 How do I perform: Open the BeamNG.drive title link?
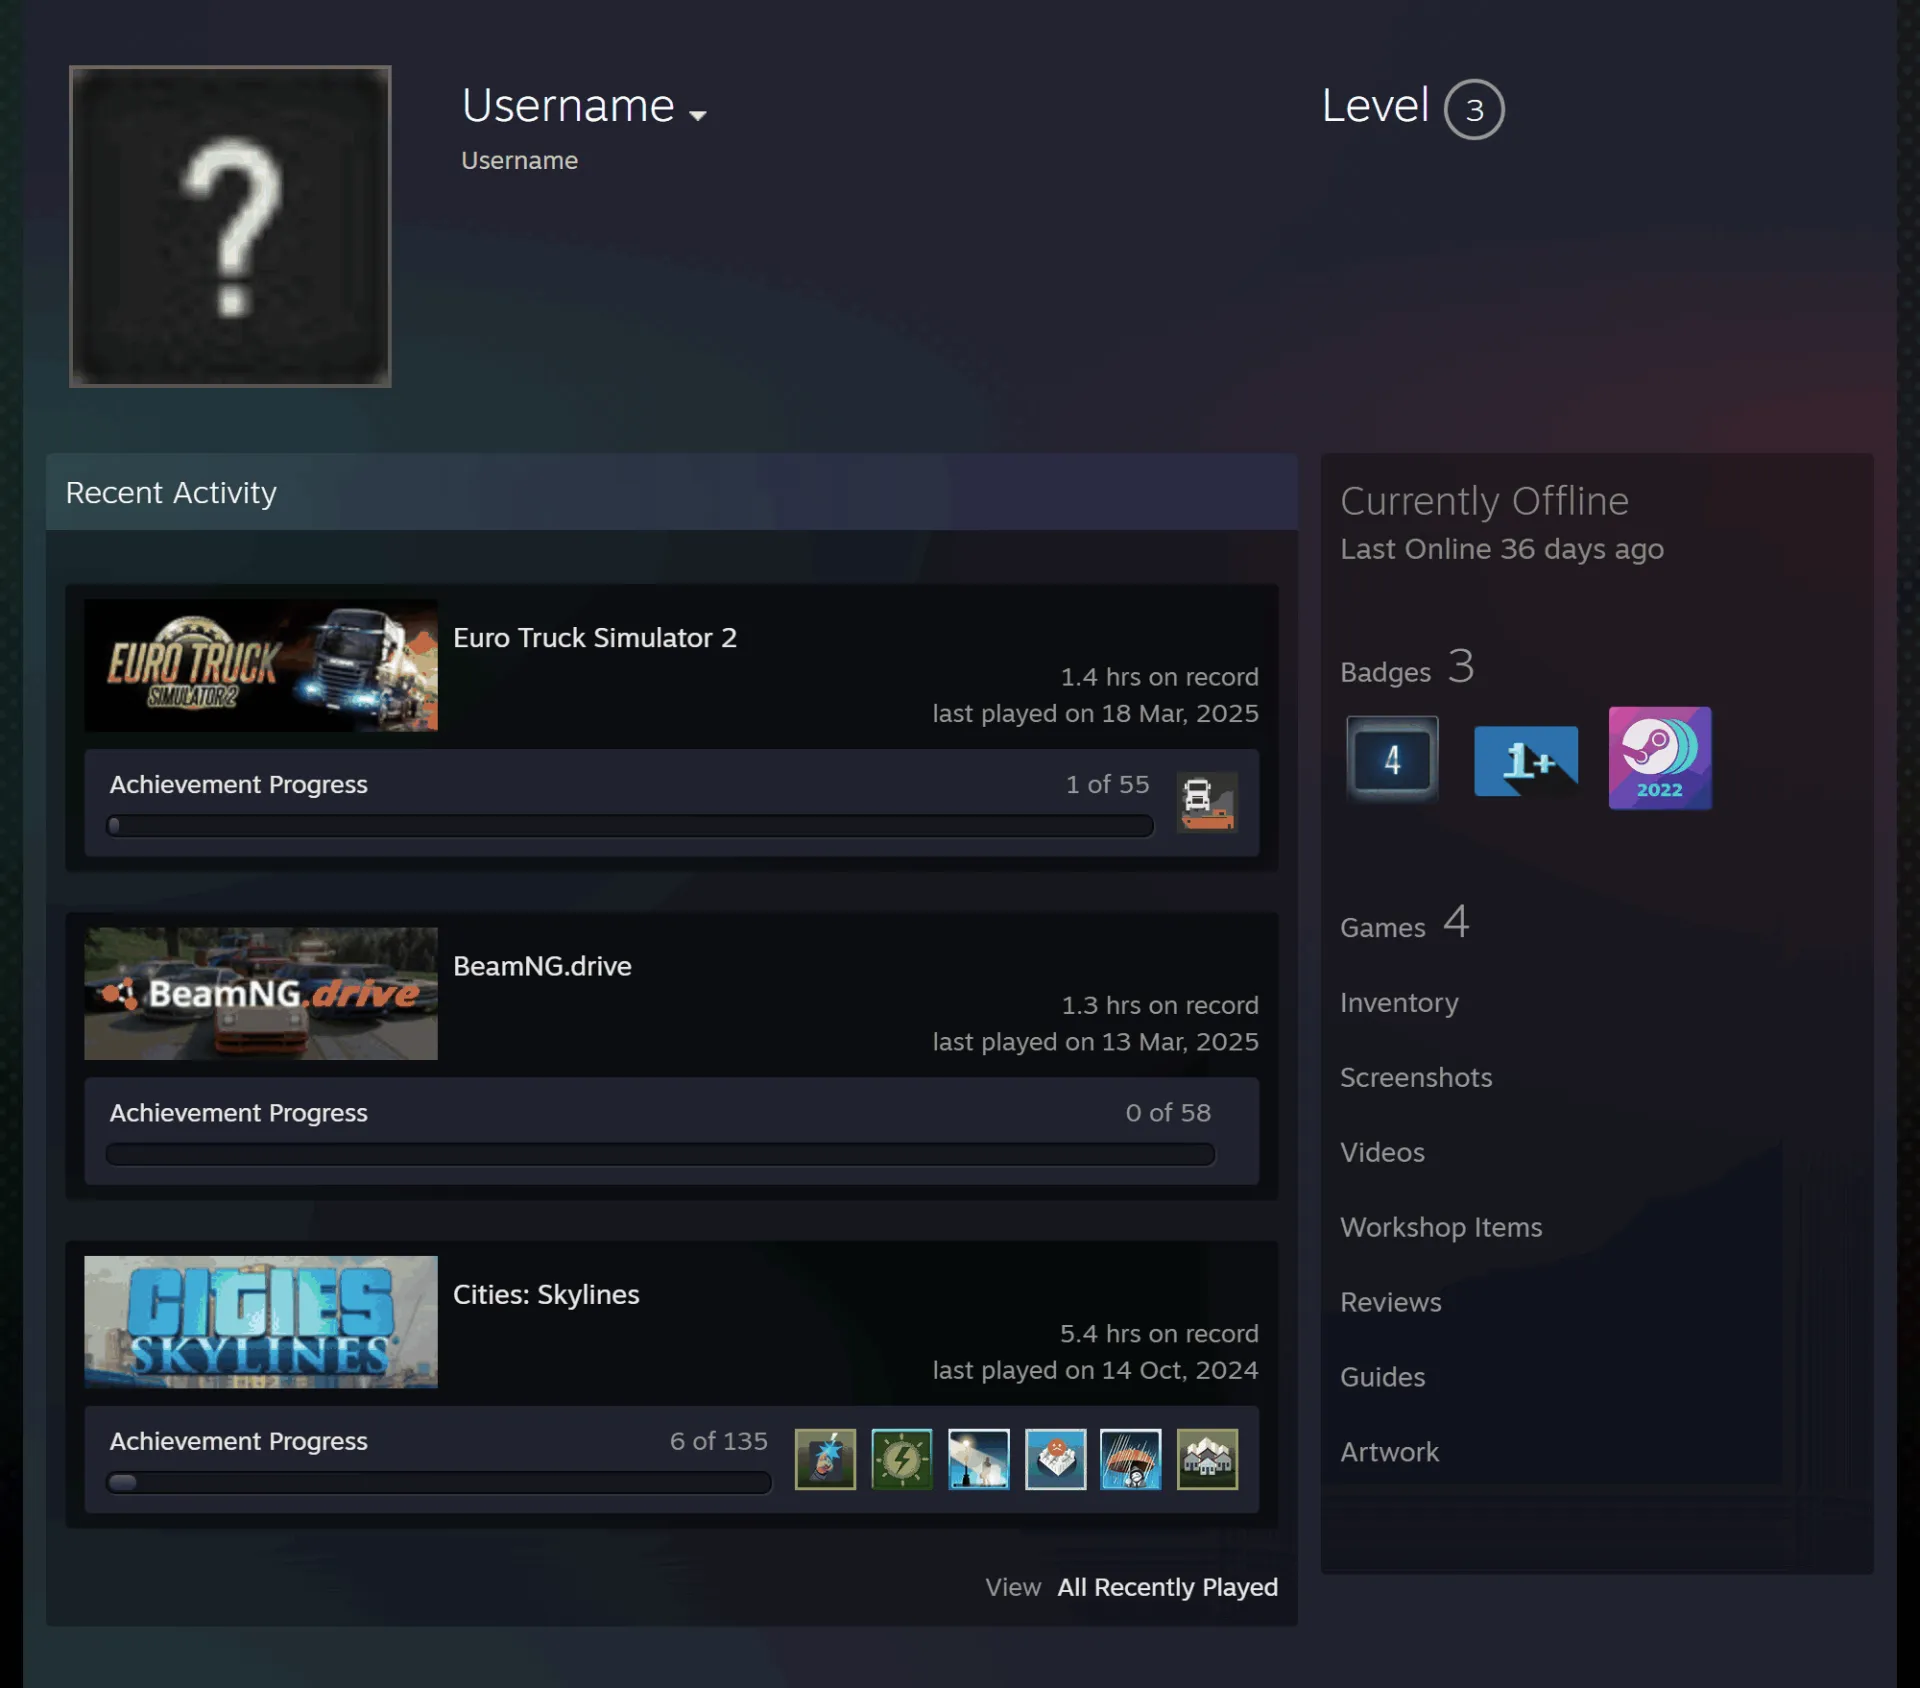point(542,966)
